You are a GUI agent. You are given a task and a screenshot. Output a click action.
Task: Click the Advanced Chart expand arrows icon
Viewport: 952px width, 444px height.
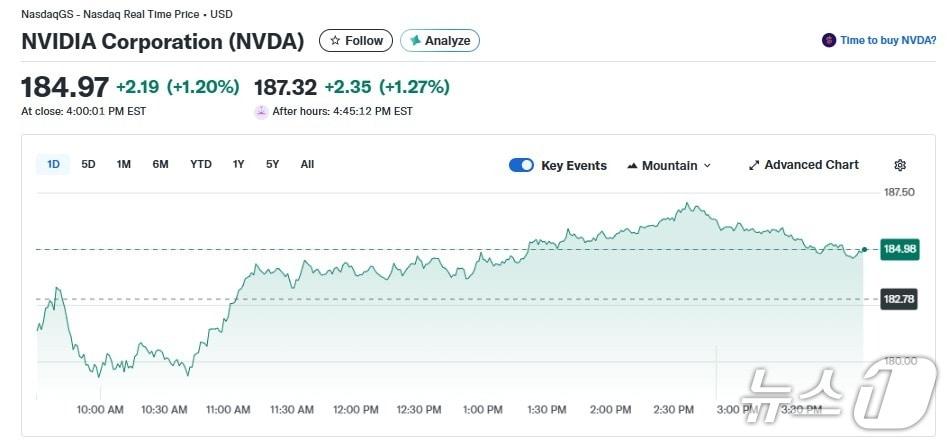[x=754, y=165]
